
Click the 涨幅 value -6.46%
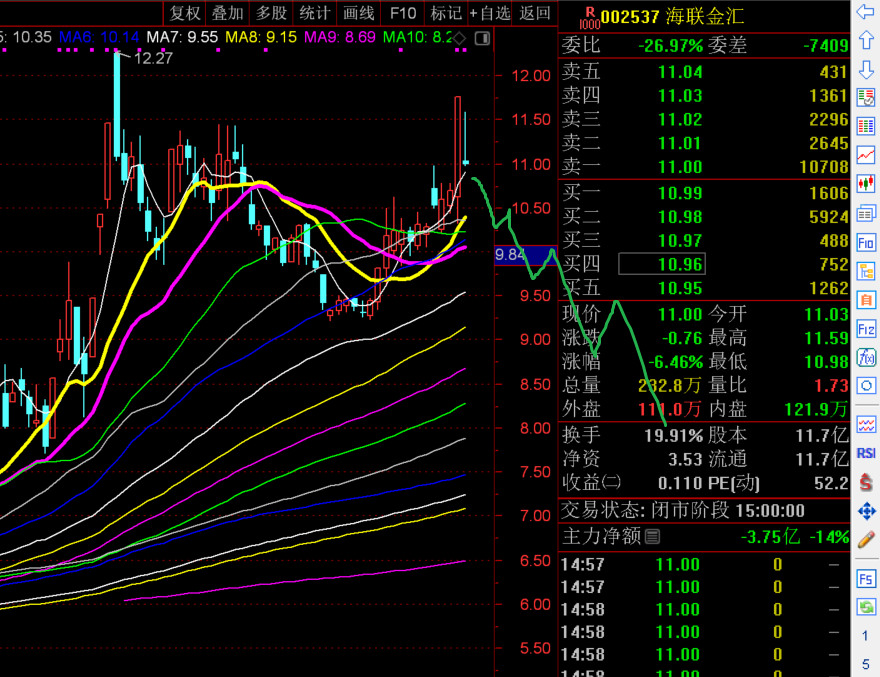click(x=676, y=362)
